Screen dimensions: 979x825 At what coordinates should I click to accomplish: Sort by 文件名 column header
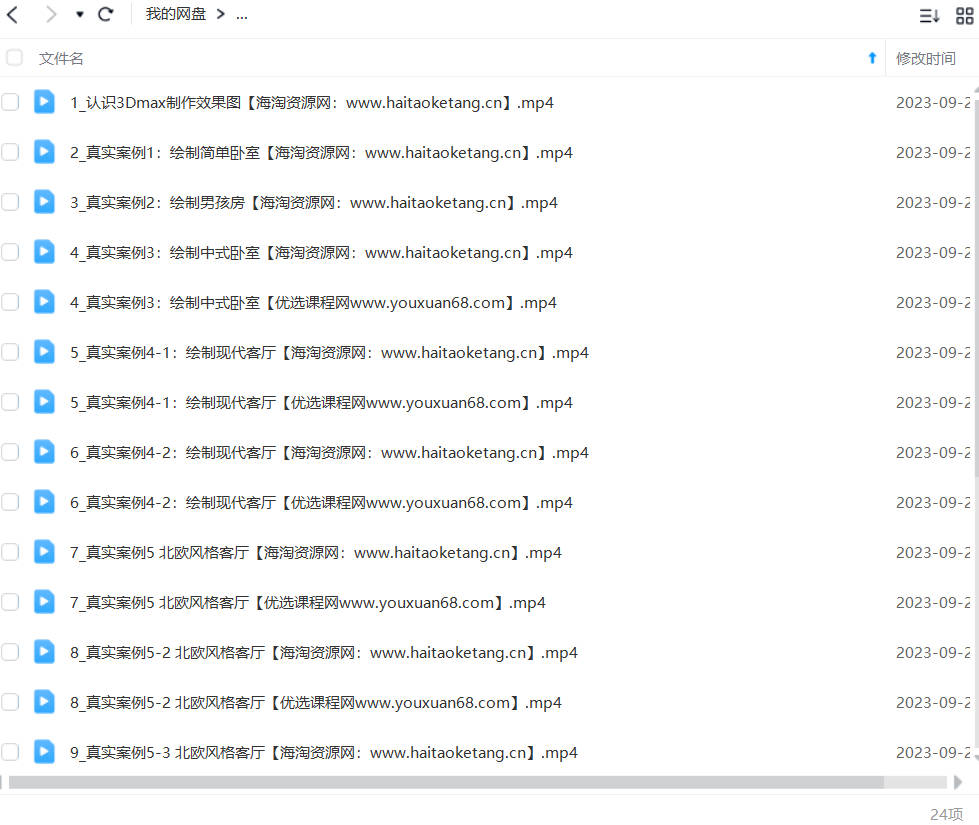(x=61, y=58)
